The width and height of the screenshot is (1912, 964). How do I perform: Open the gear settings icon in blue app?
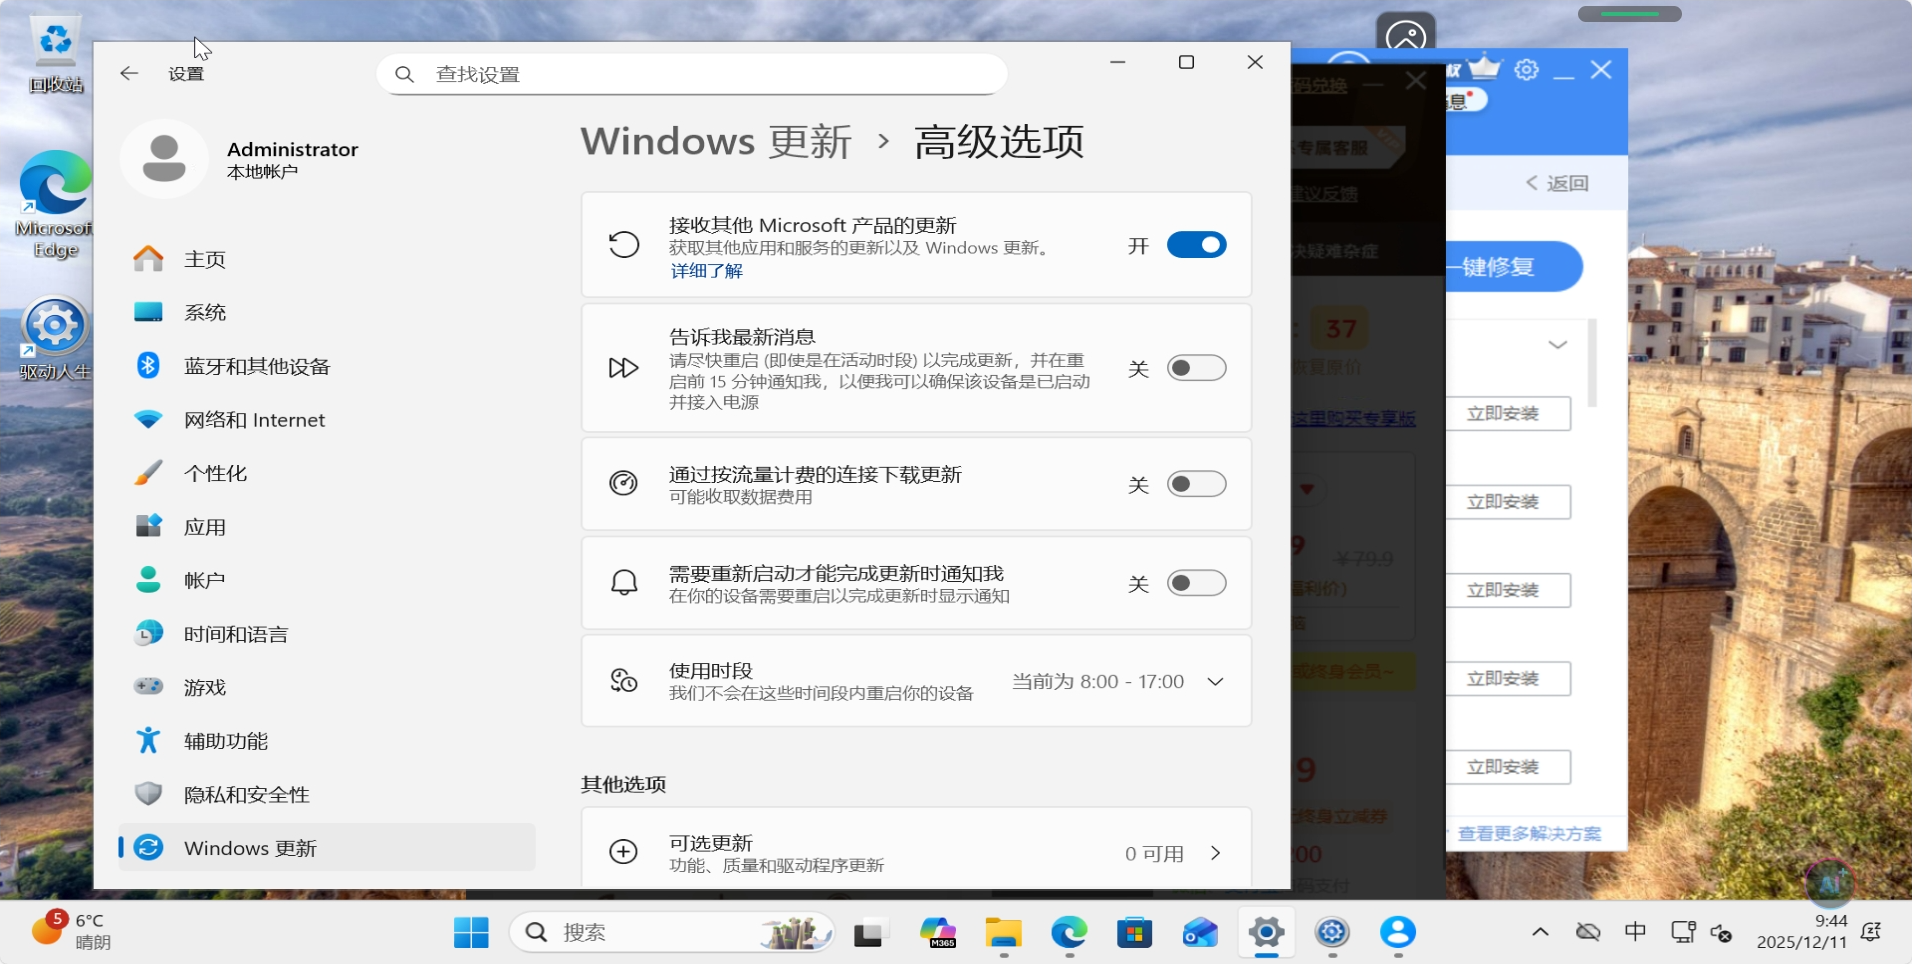[x=1526, y=70]
